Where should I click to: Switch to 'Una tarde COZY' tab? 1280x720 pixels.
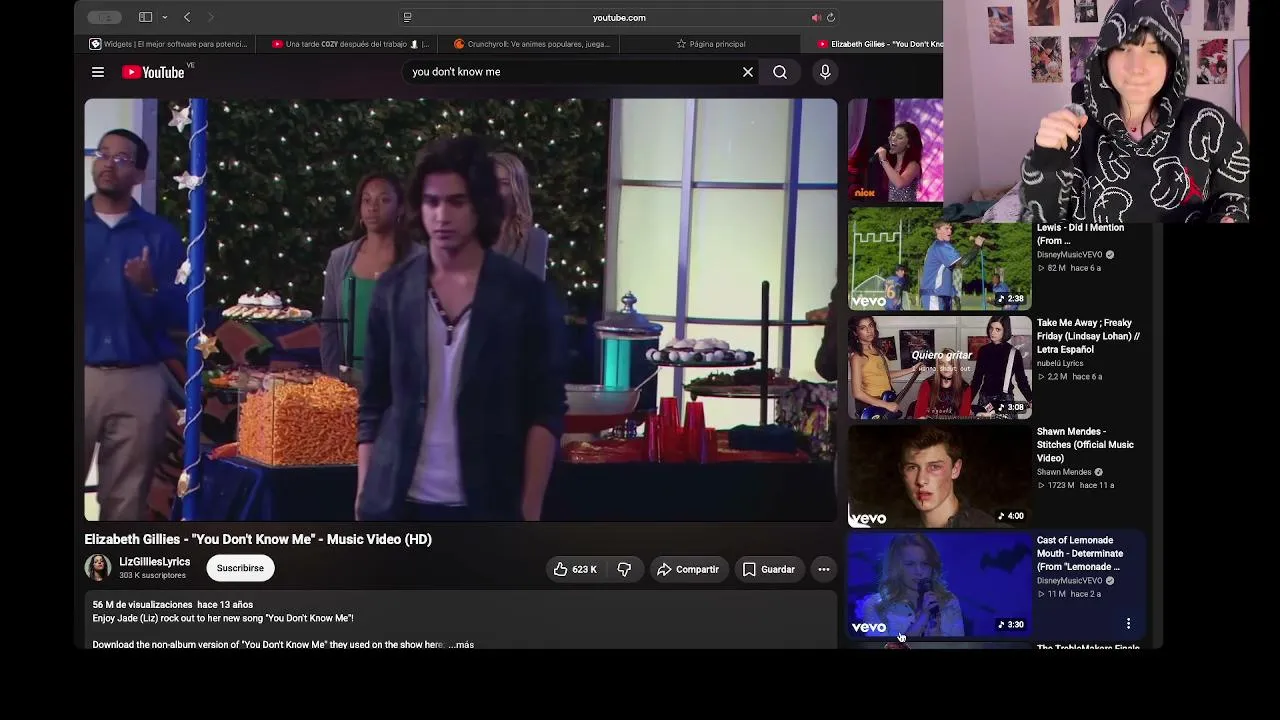point(351,44)
